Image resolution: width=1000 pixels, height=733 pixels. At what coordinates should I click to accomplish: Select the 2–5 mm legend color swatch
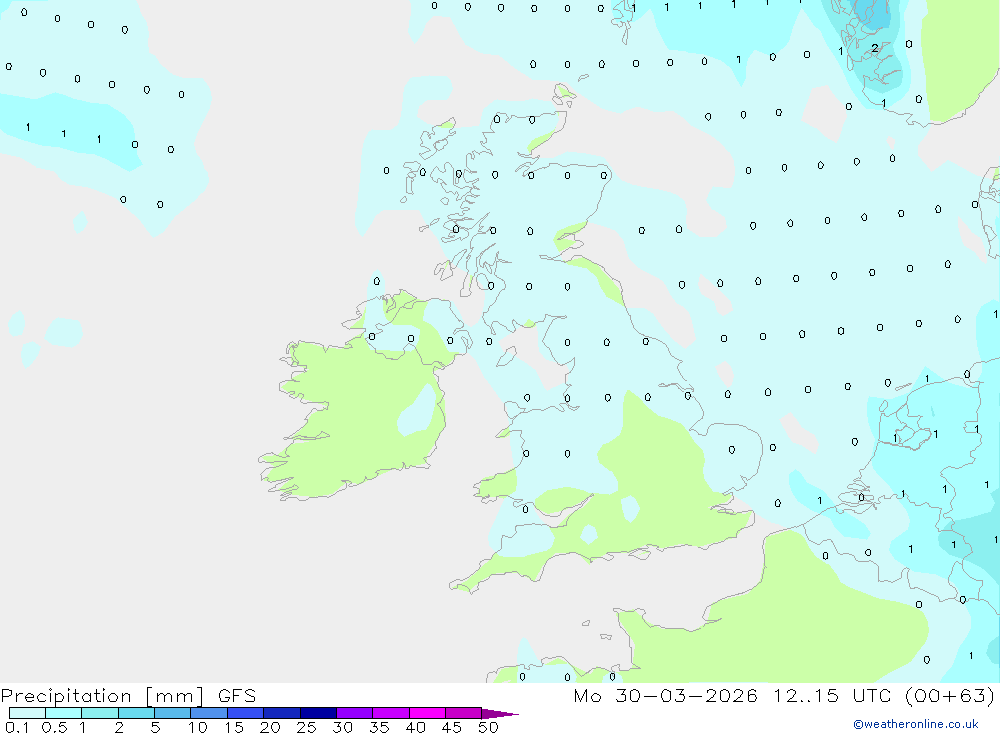click(136, 713)
